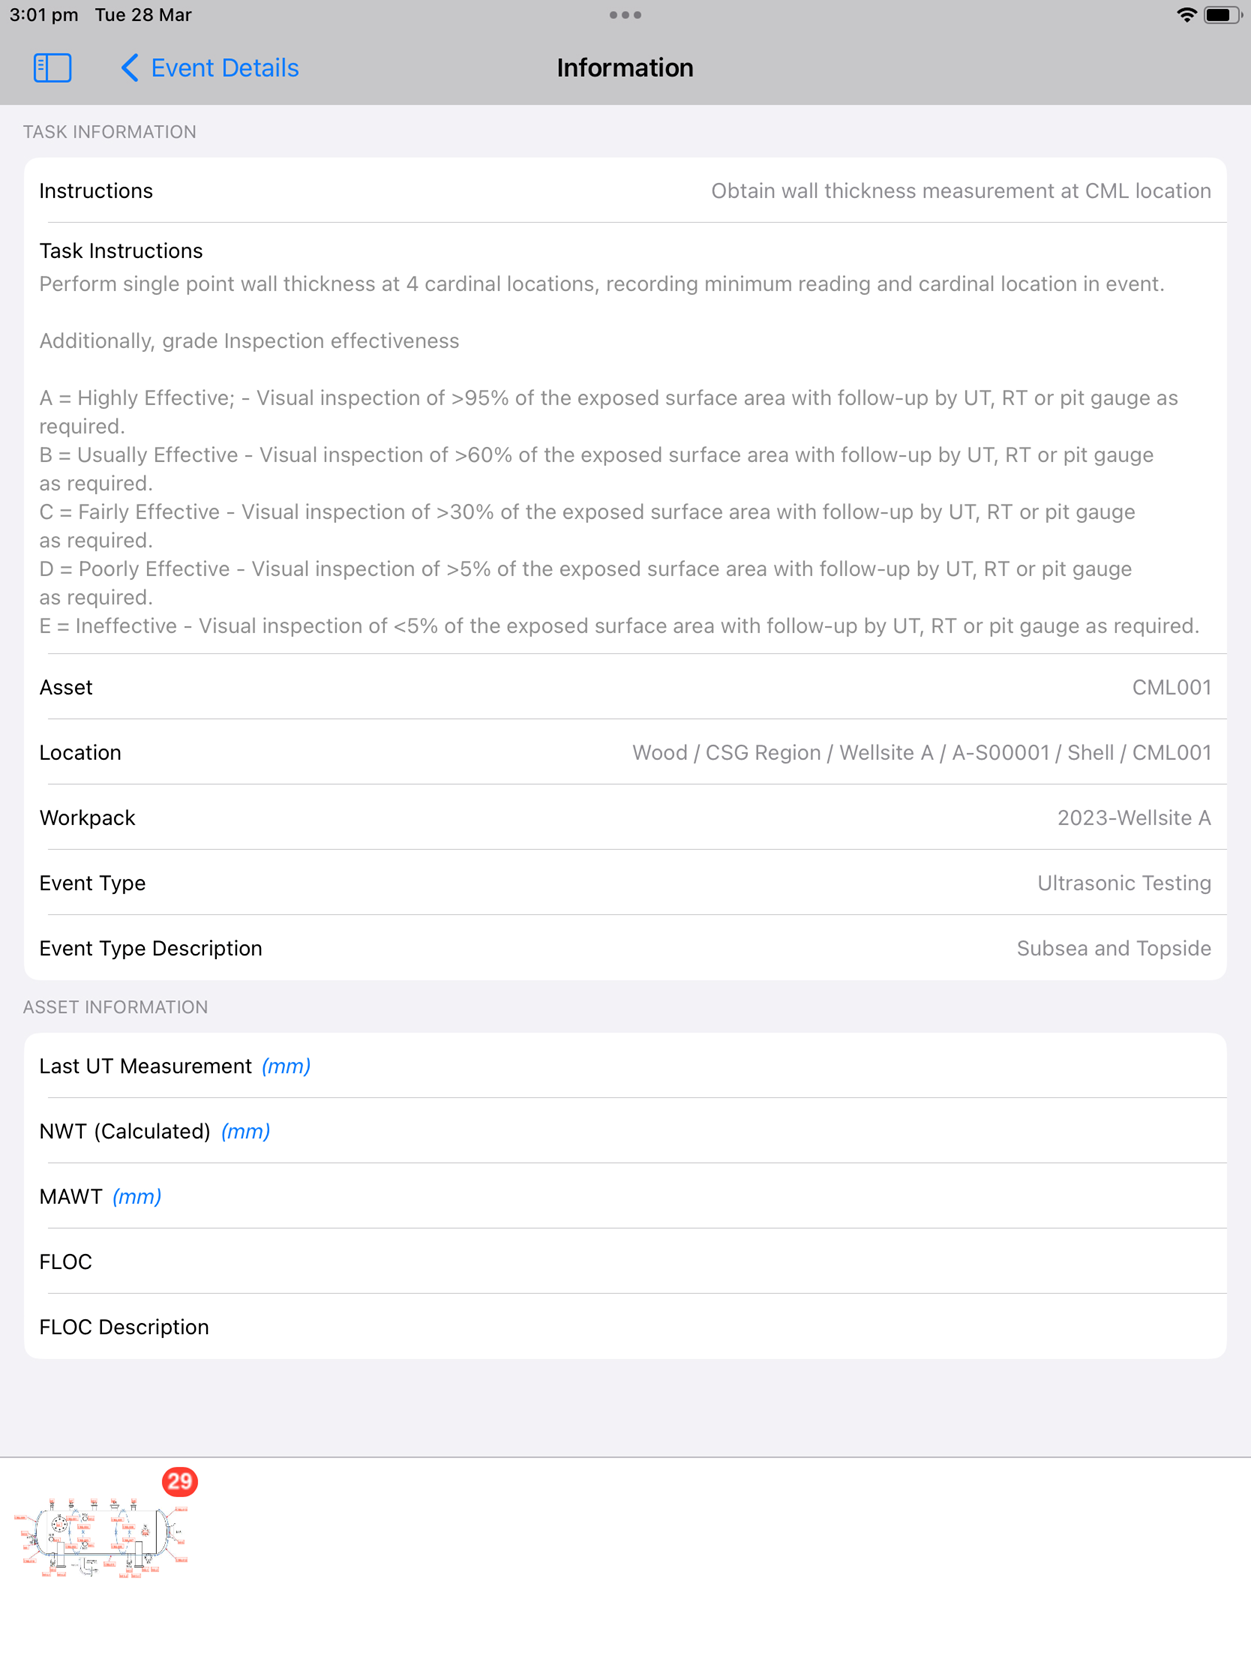Viewport: 1251px width, 1668px height.
Task: Tap the battery status icon
Action: point(1223,15)
